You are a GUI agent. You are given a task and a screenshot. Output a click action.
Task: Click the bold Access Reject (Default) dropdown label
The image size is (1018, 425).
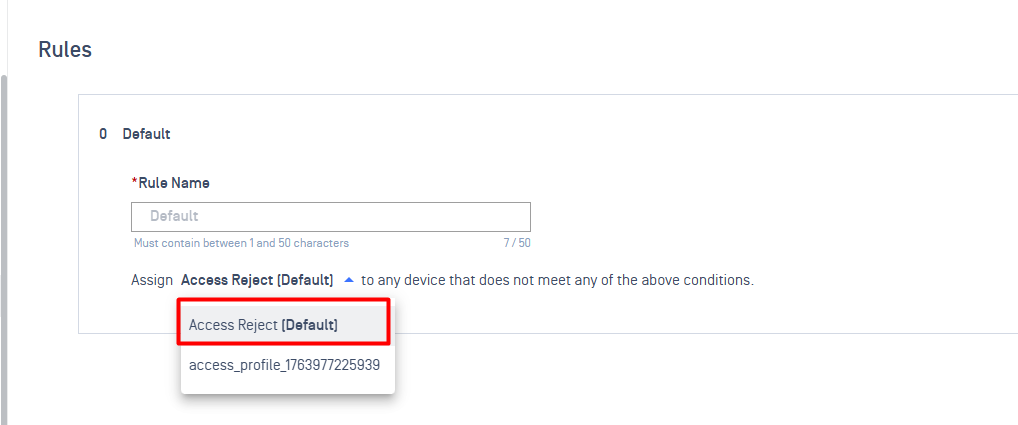tap(257, 280)
